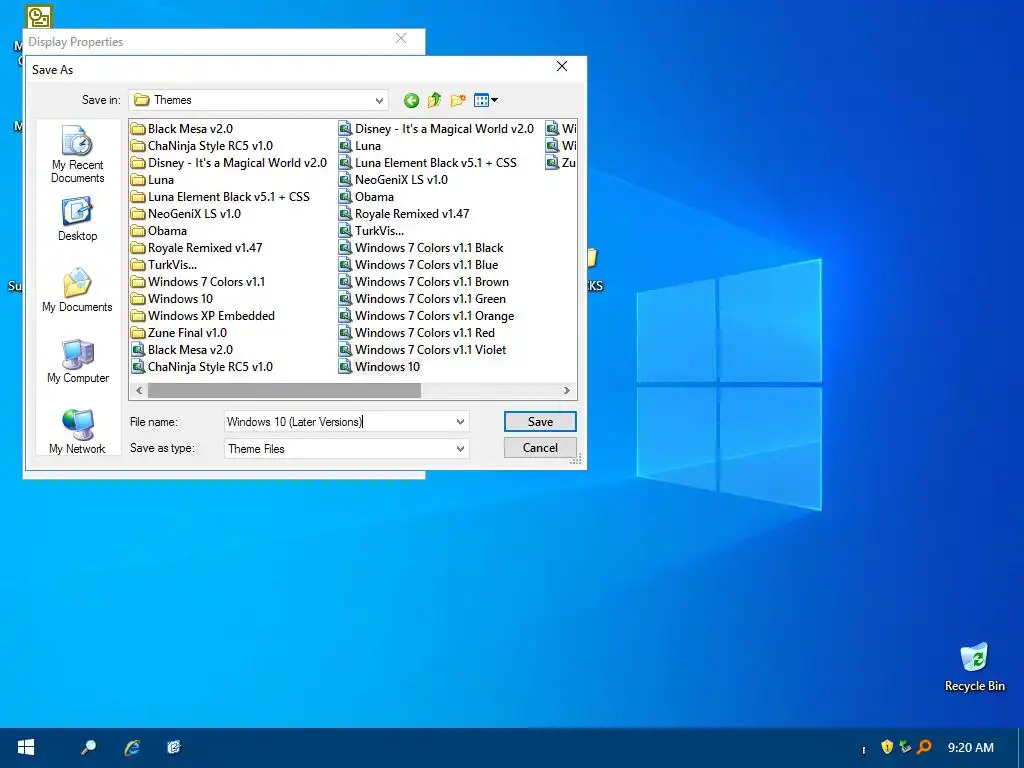Select the Obama theme file
1024x768 pixels.
(366, 197)
